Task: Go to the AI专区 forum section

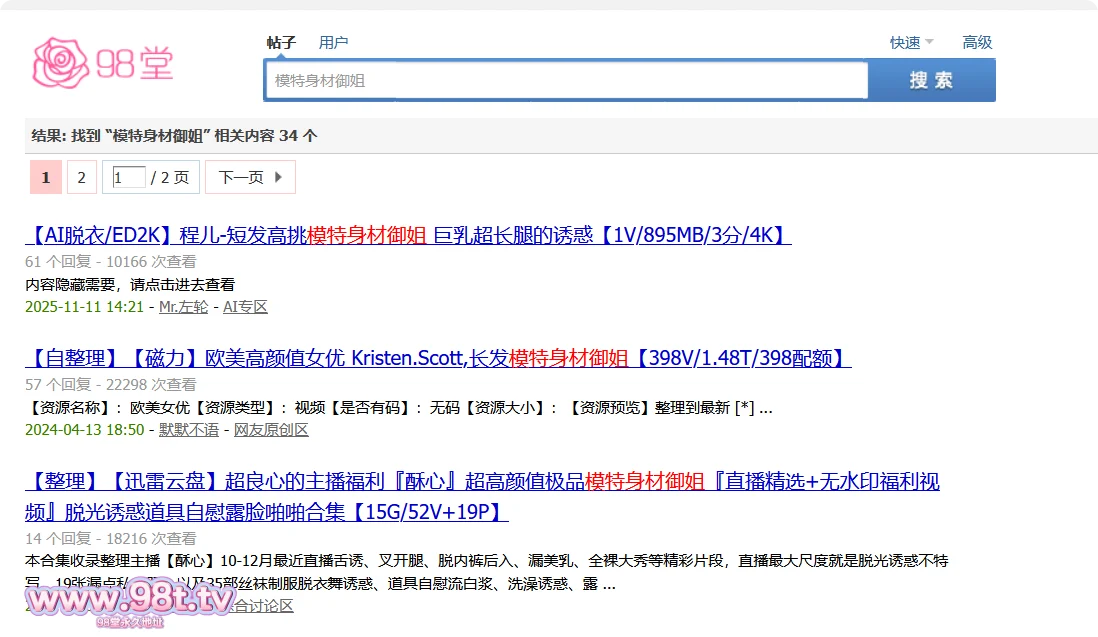Action: (x=245, y=307)
